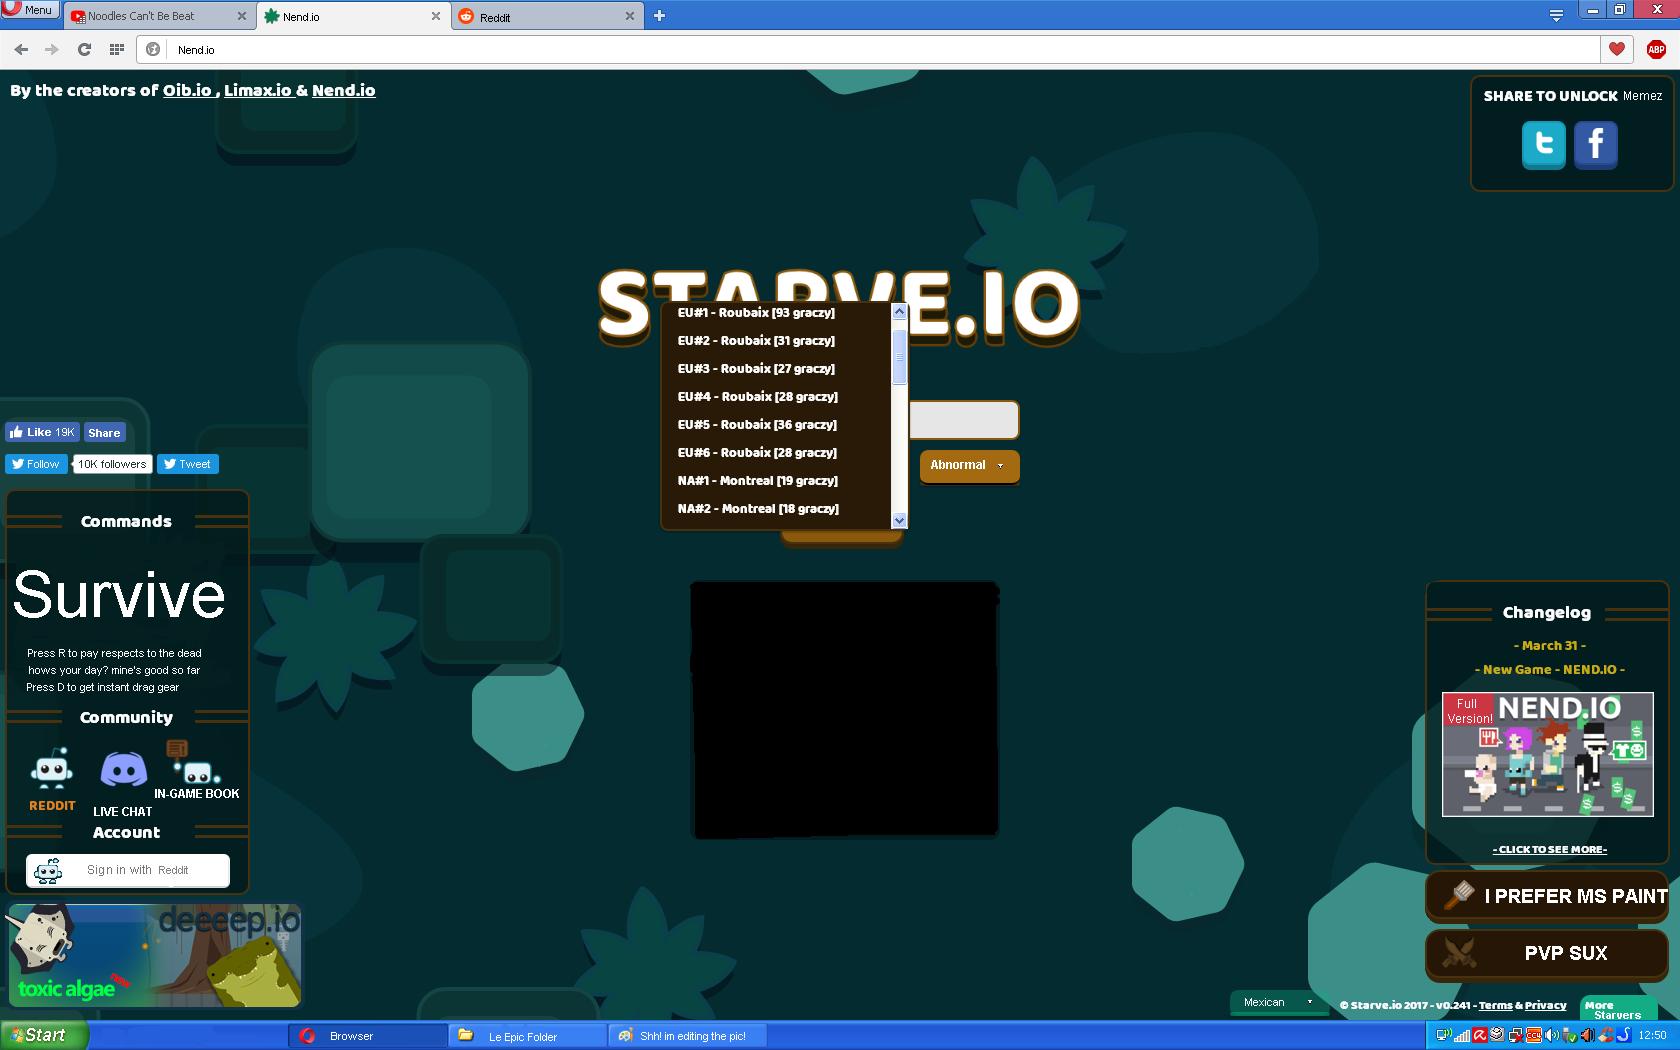The image size is (1680, 1050).
Task: Click the Twitter Follow button
Action: click(37, 464)
